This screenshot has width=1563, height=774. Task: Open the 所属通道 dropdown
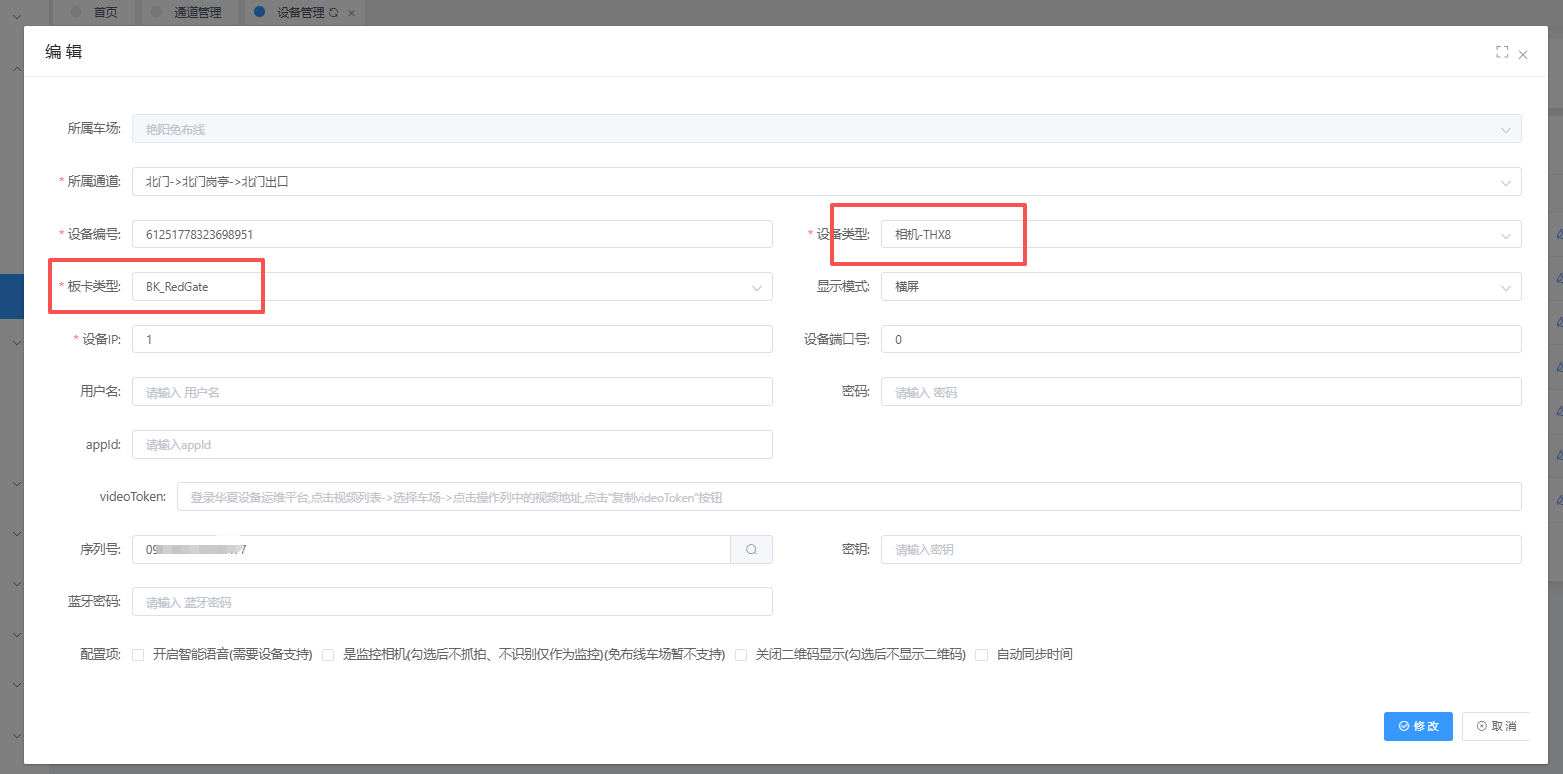tap(826, 182)
